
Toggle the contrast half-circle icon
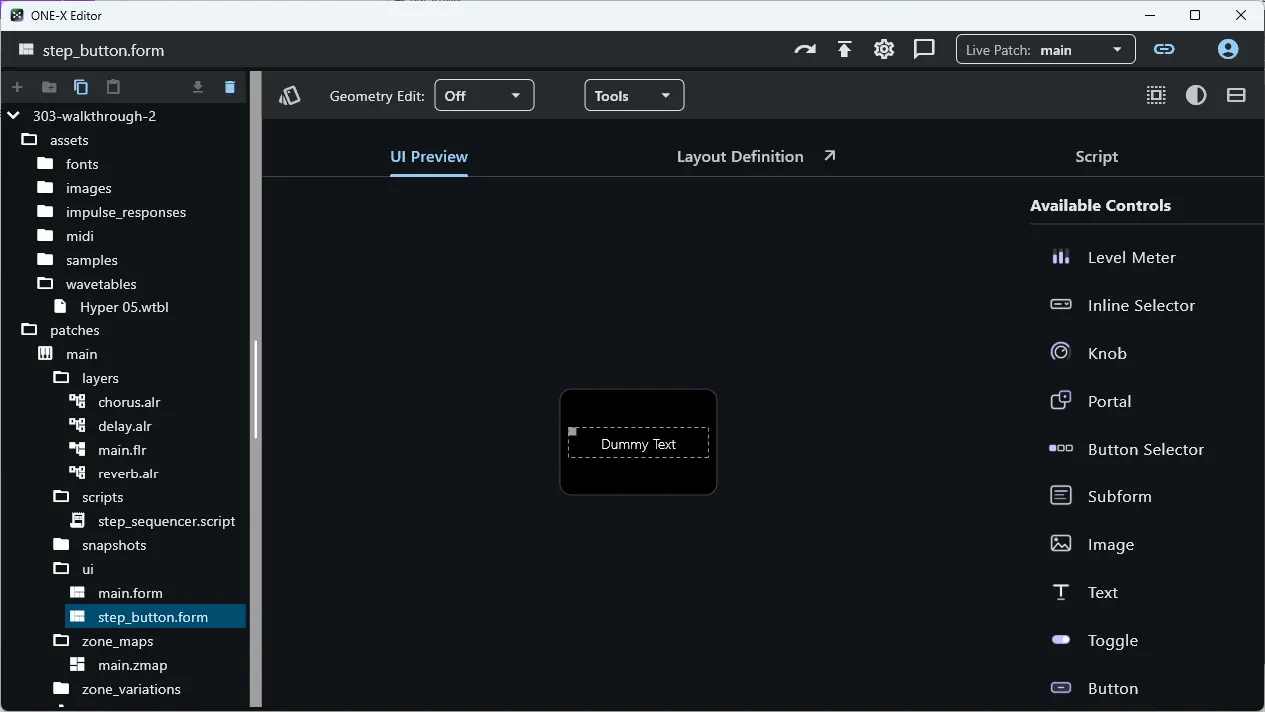click(x=1196, y=95)
